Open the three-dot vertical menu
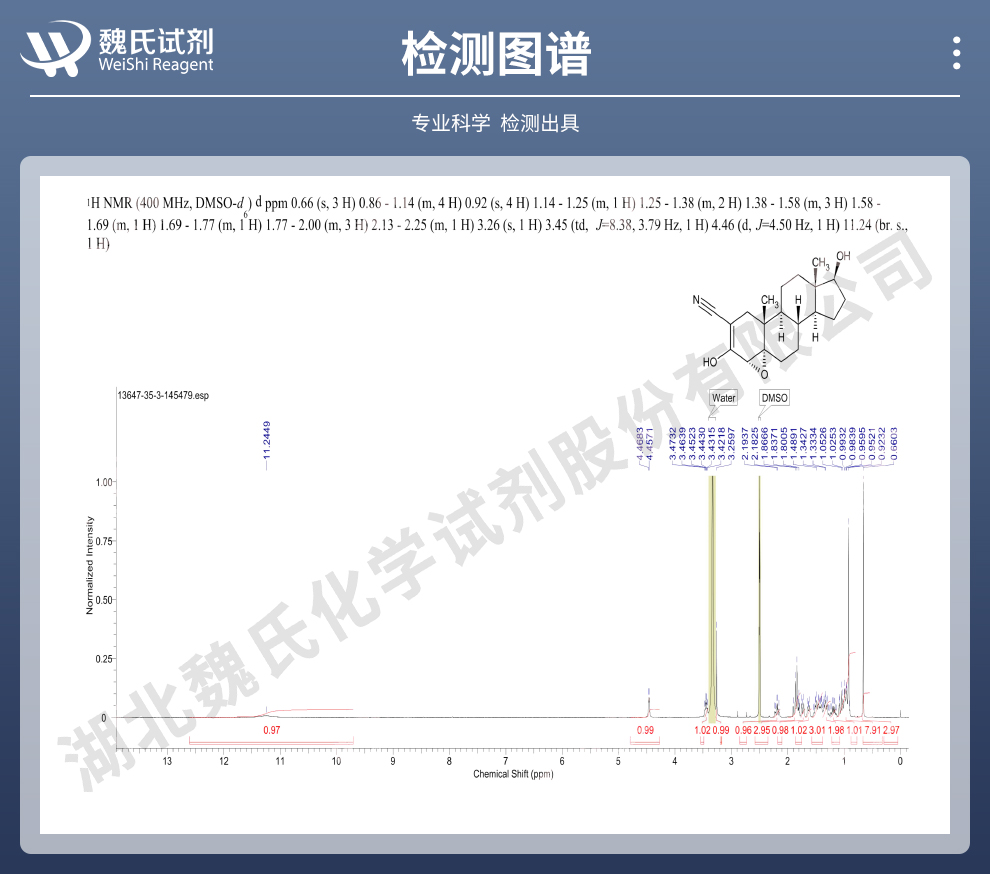 [x=957, y=52]
